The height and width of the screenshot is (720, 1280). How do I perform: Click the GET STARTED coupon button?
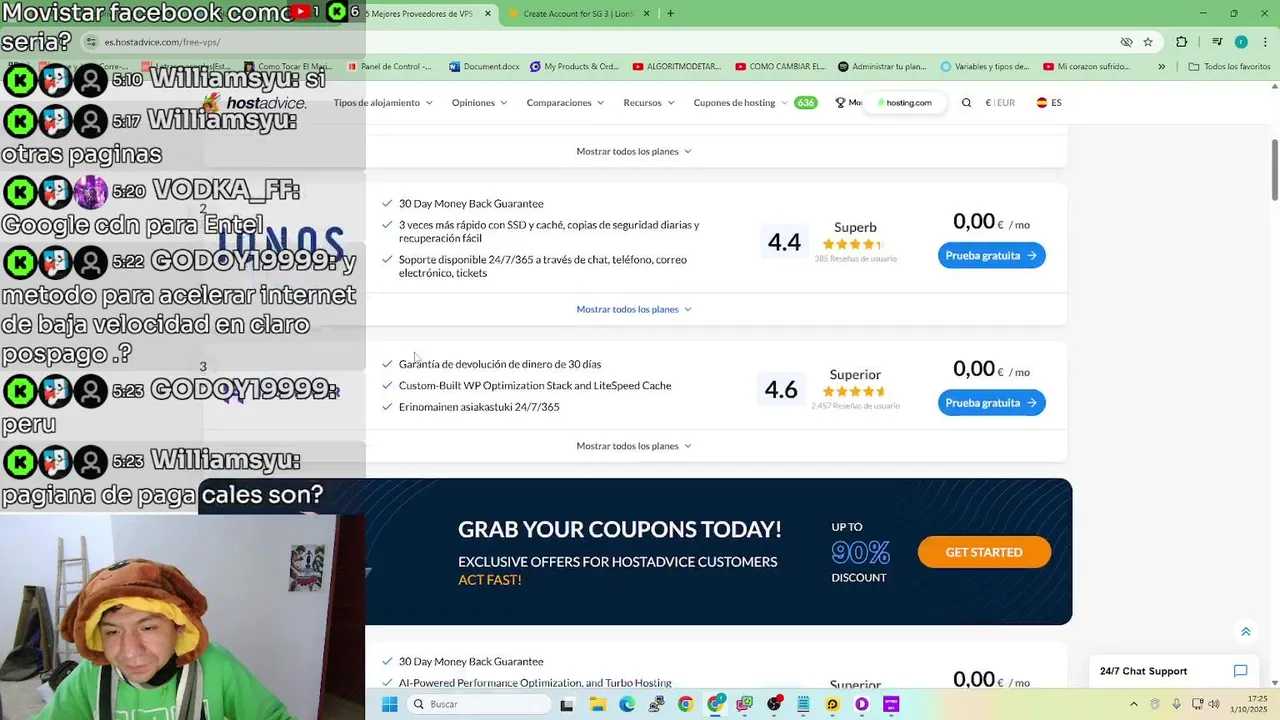click(x=984, y=552)
